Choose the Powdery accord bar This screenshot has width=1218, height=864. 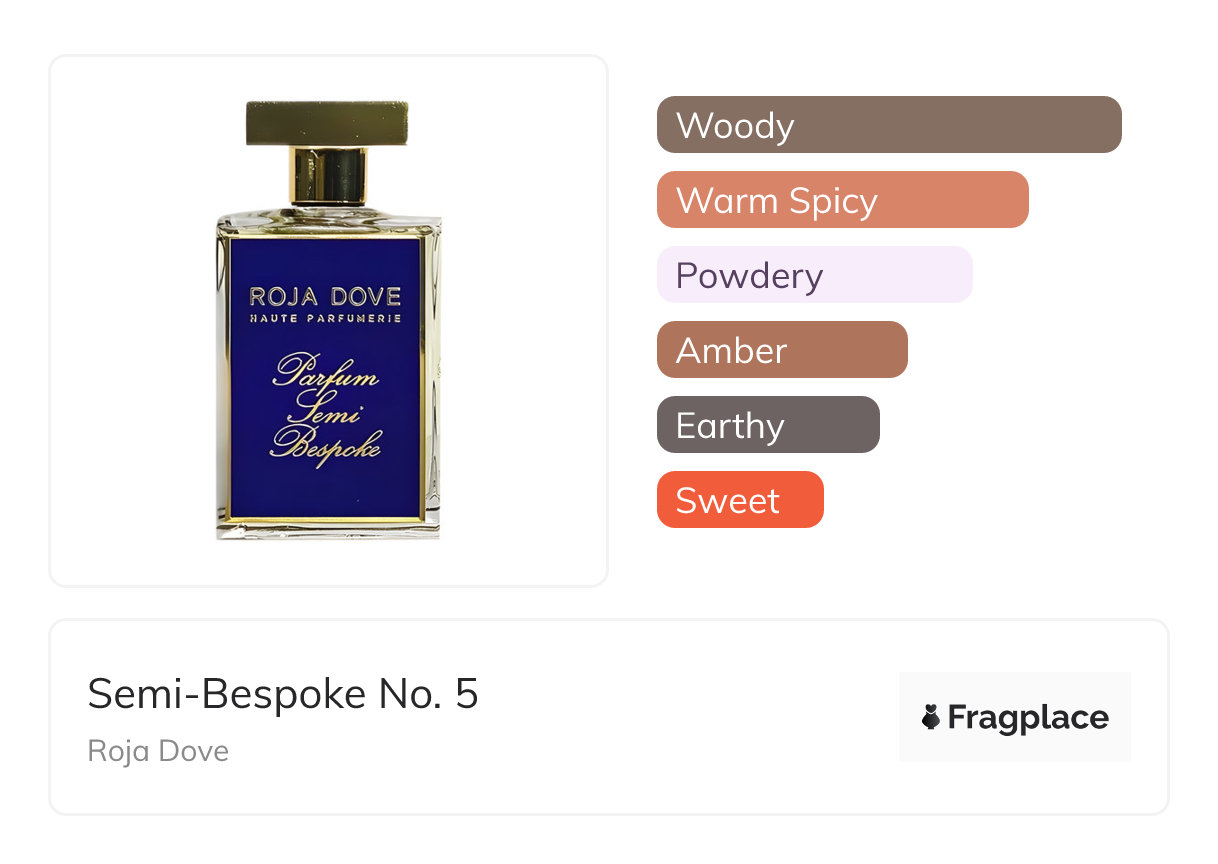tap(814, 275)
